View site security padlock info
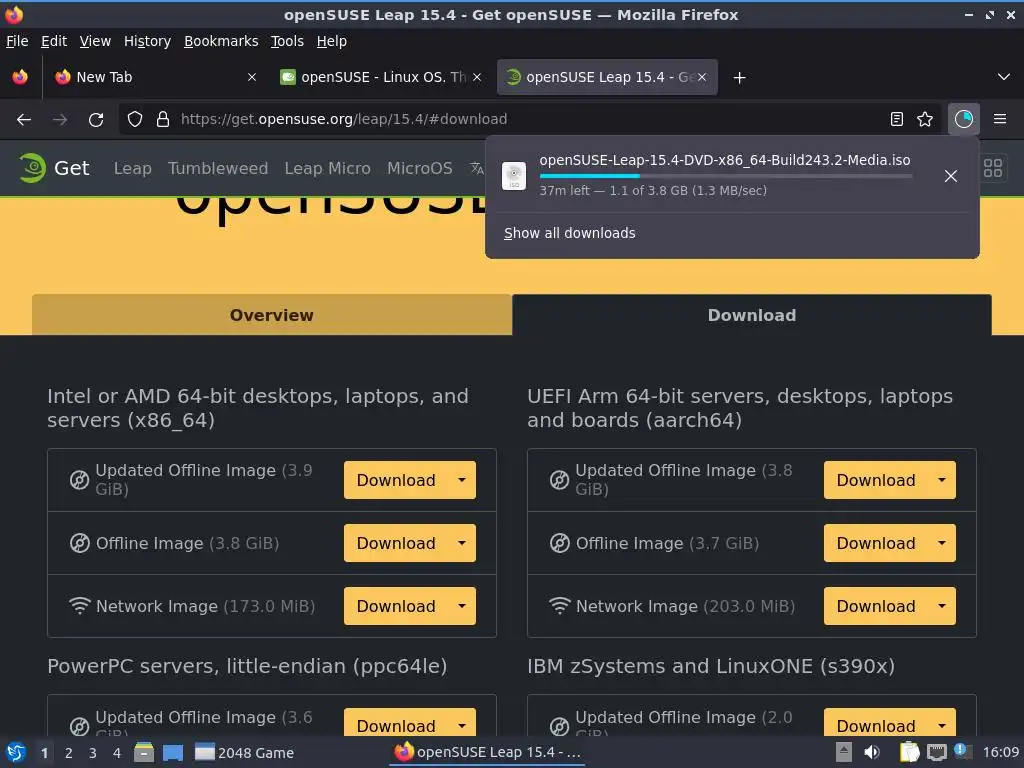This screenshot has width=1024, height=768. coord(163,119)
